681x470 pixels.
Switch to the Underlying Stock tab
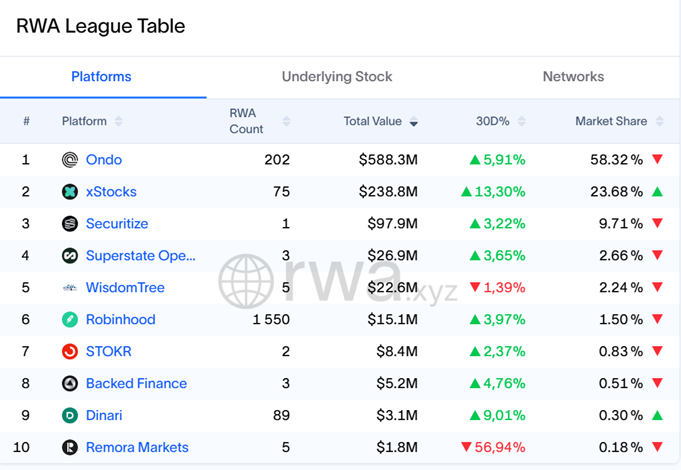(337, 77)
